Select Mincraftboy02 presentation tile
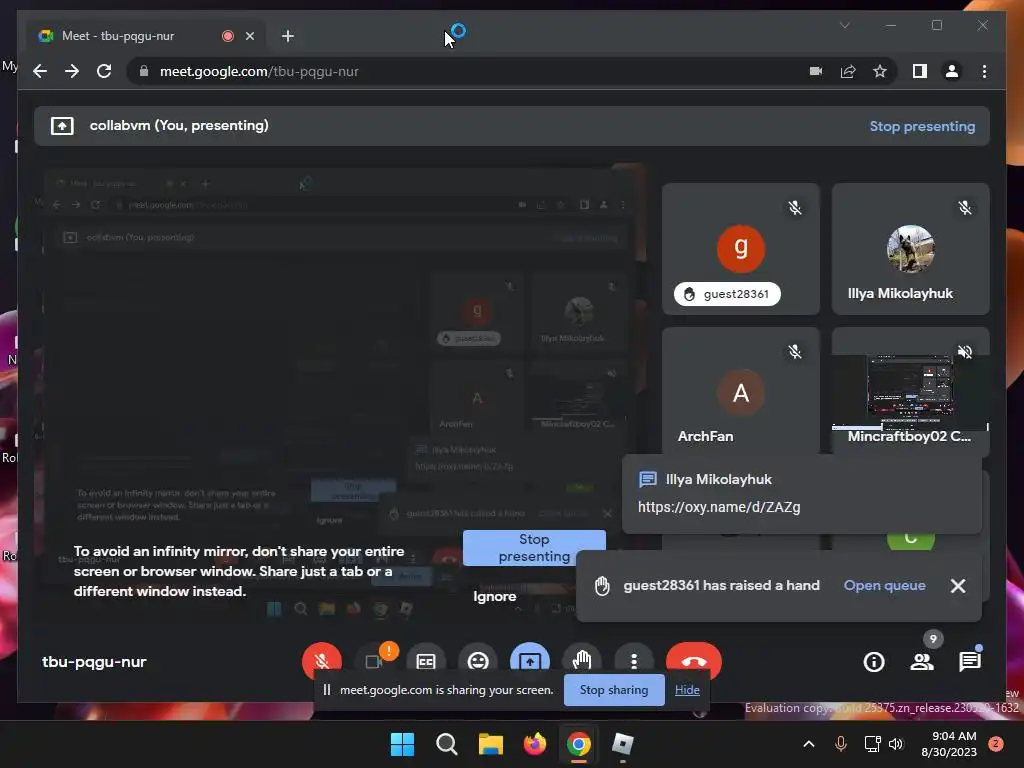The height and width of the screenshot is (768, 1024). point(910,391)
